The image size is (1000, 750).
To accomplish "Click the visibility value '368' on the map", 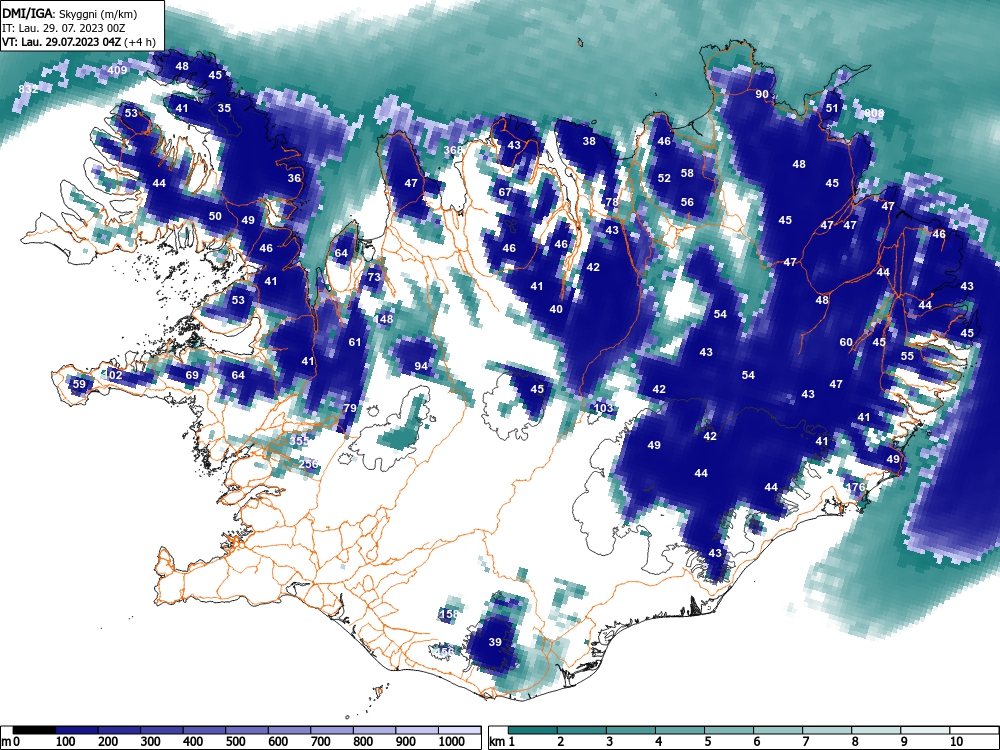I will point(453,151).
